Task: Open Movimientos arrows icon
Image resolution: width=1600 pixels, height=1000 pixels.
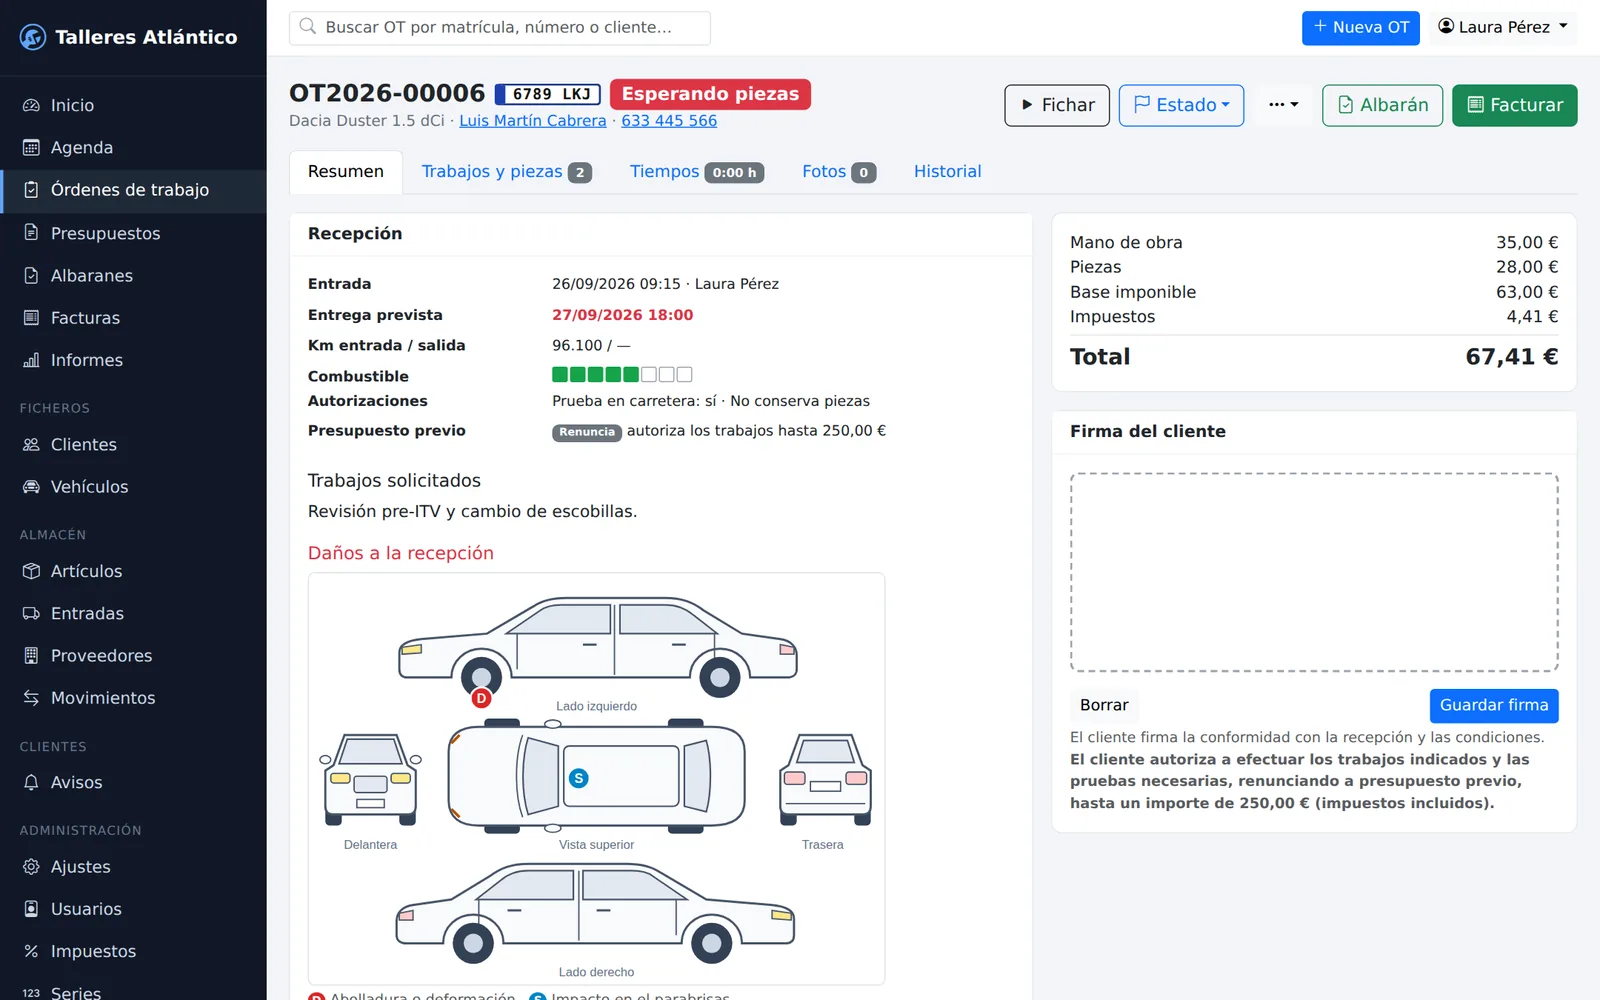Action: click(x=31, y=698)
